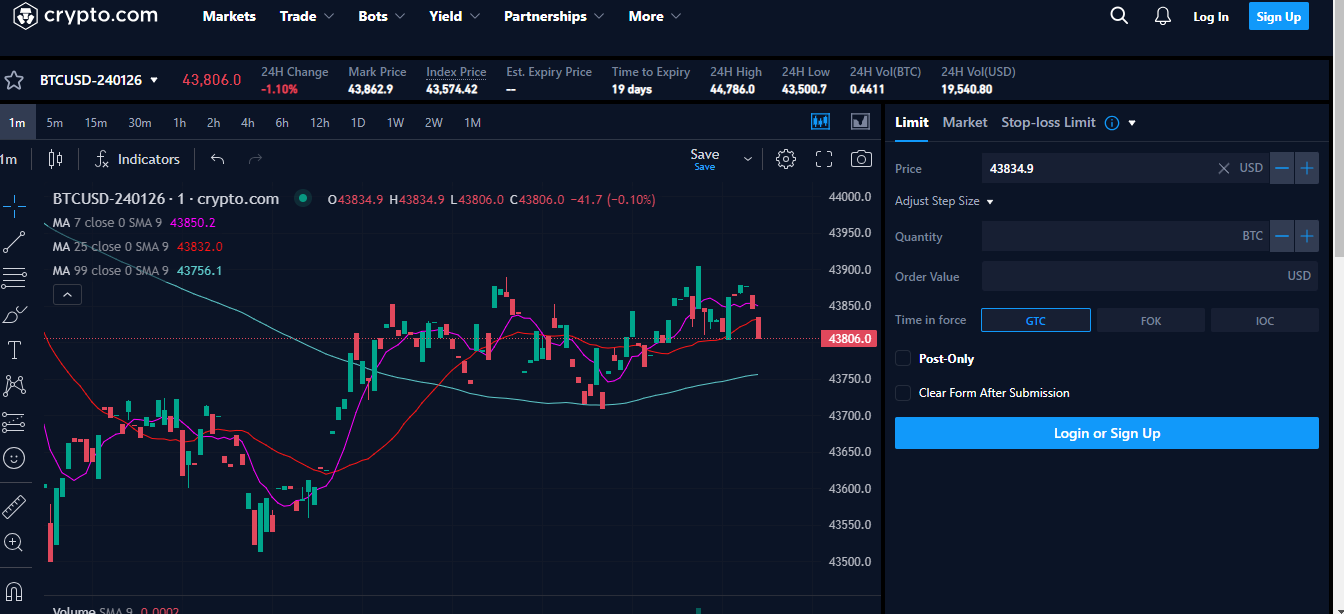The height and width of the screenshot is (614, 1344).
Task: Select the brush drawing tool
Action: click(x=14, y=315)
